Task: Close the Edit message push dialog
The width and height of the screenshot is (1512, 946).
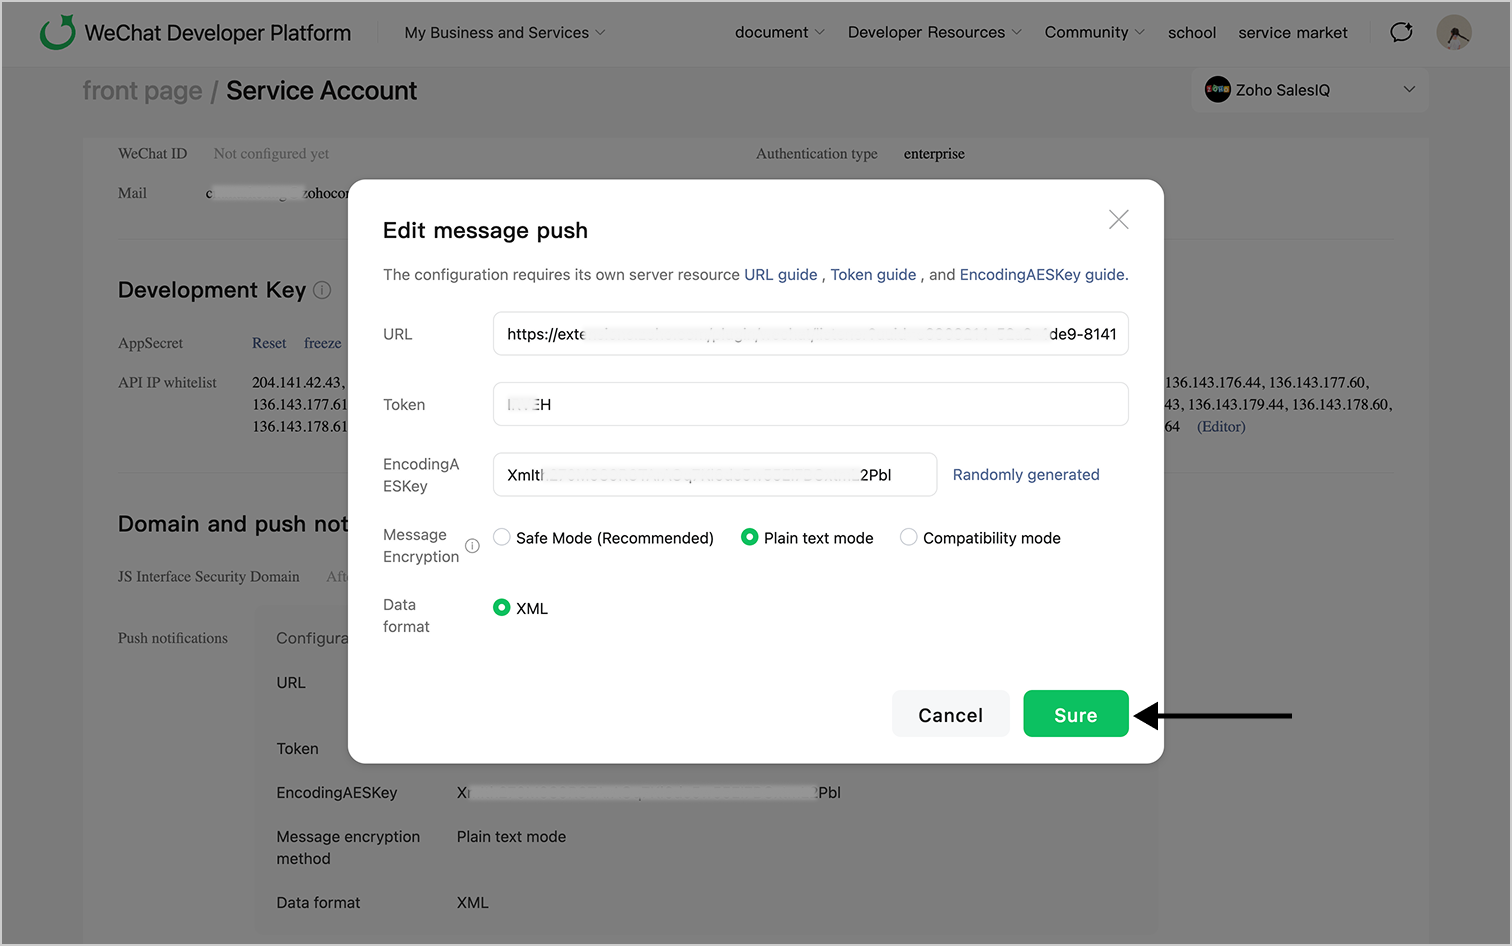Action: click(x=1118, y=220)
